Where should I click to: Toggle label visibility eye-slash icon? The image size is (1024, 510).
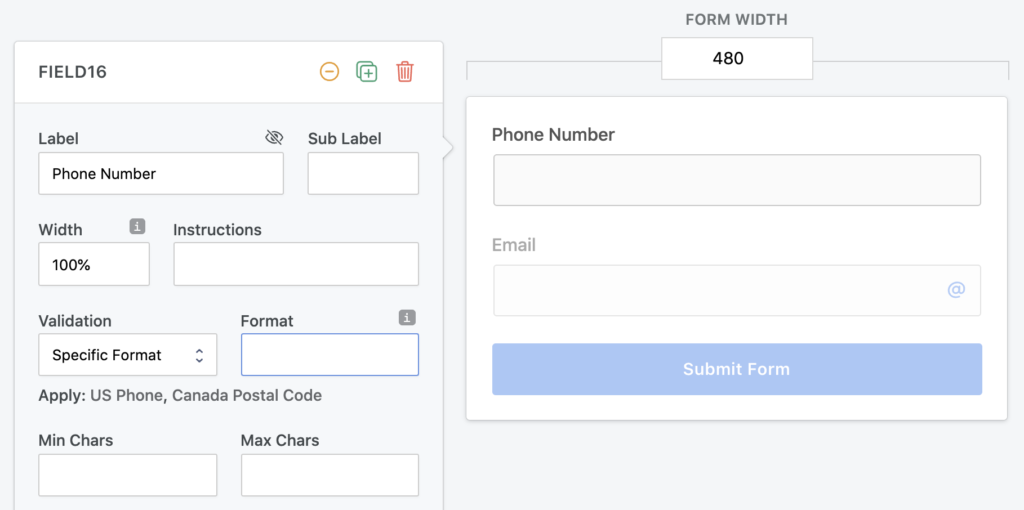[274, 137]
